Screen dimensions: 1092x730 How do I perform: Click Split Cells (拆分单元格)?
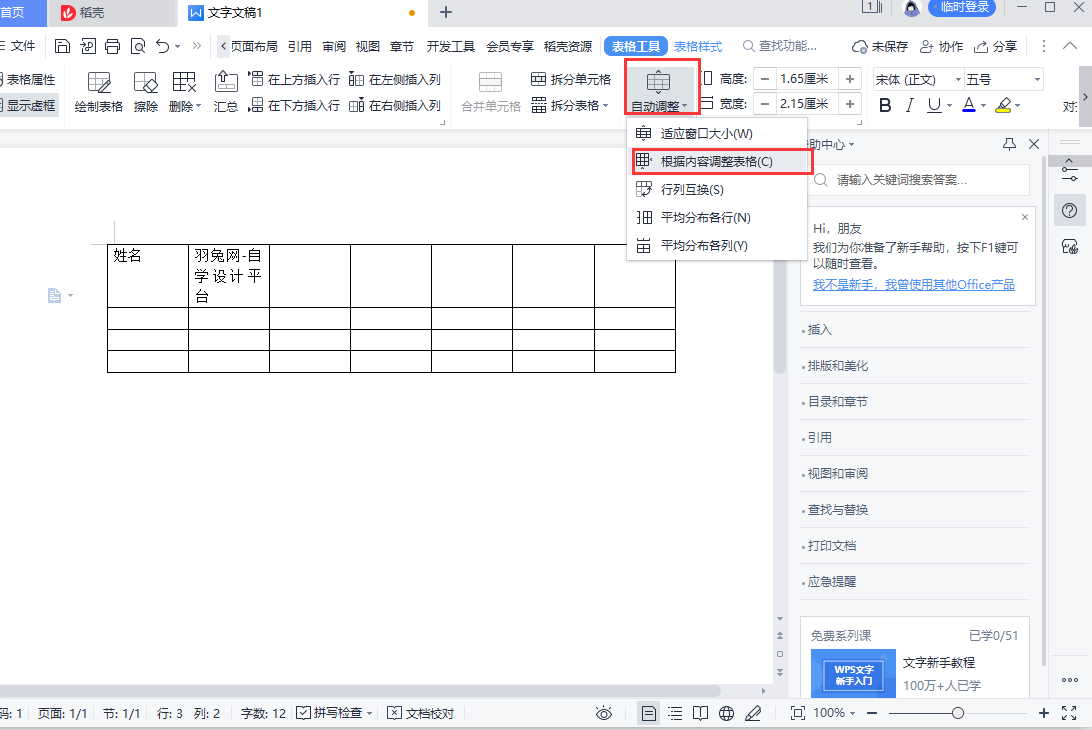[x=571, y=79]
